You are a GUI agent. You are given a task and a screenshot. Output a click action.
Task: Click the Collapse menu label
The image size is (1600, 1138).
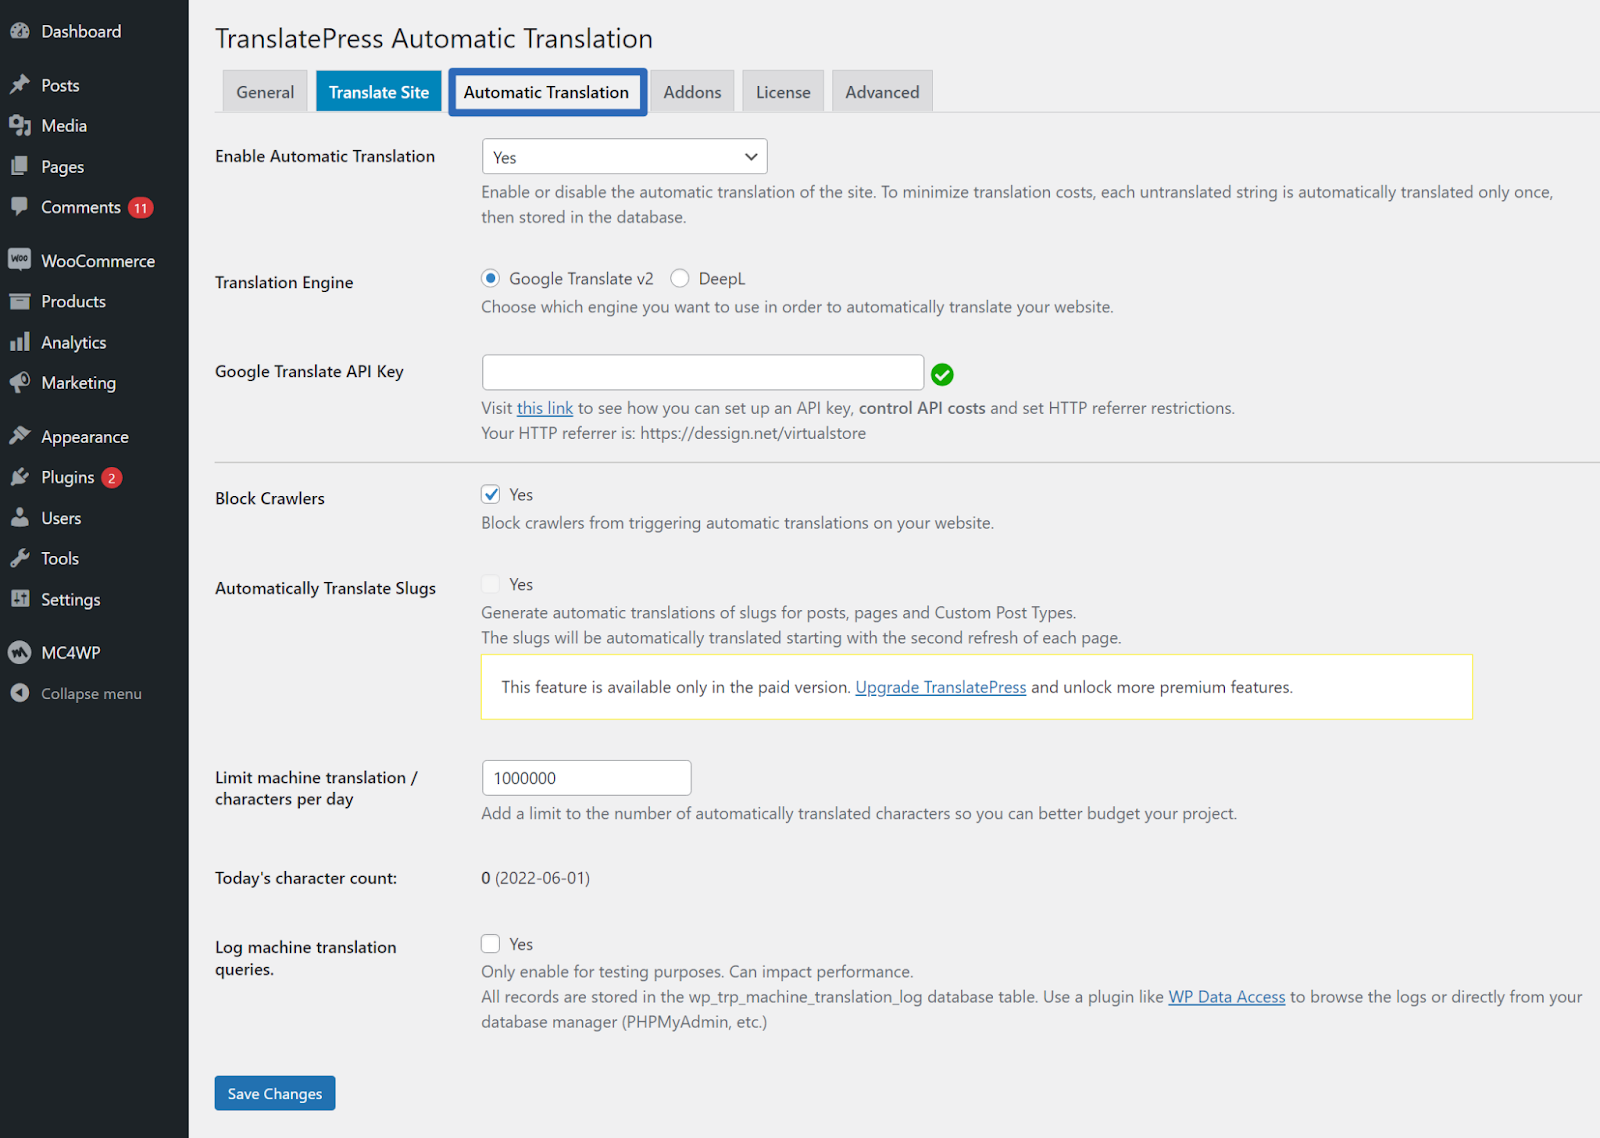91,693
